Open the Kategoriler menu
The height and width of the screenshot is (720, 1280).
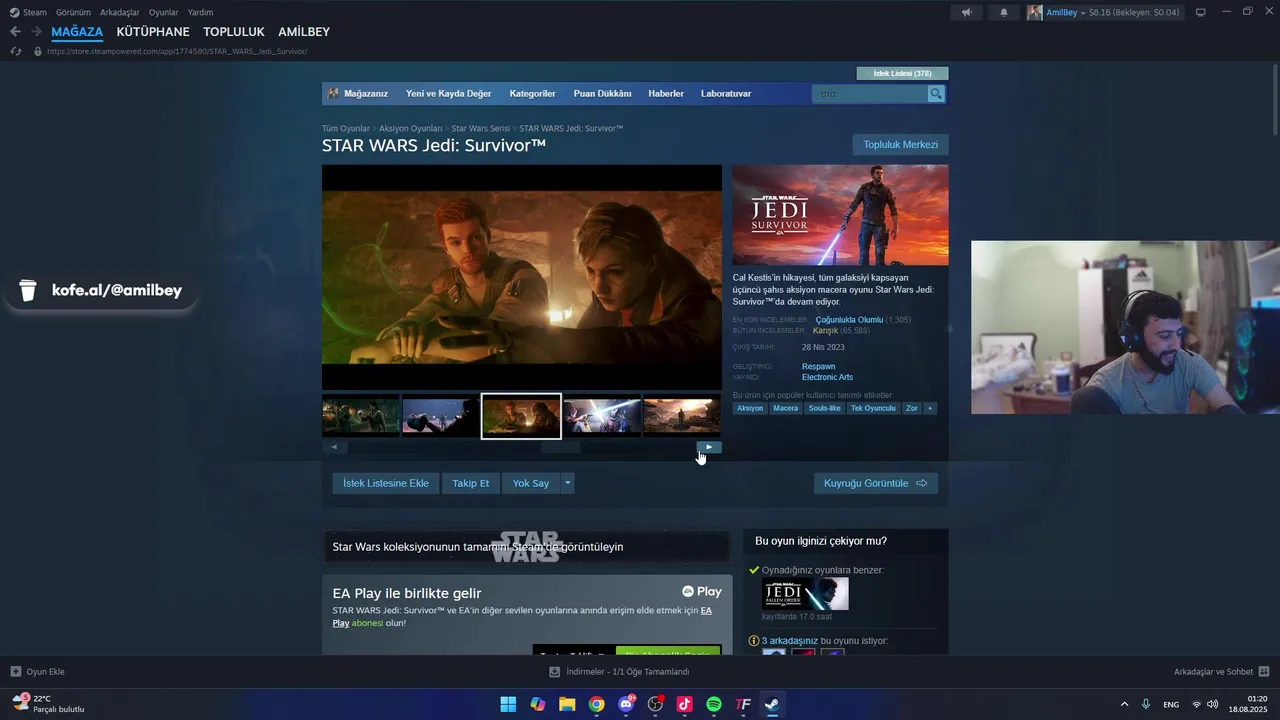(x=532, y=93)
